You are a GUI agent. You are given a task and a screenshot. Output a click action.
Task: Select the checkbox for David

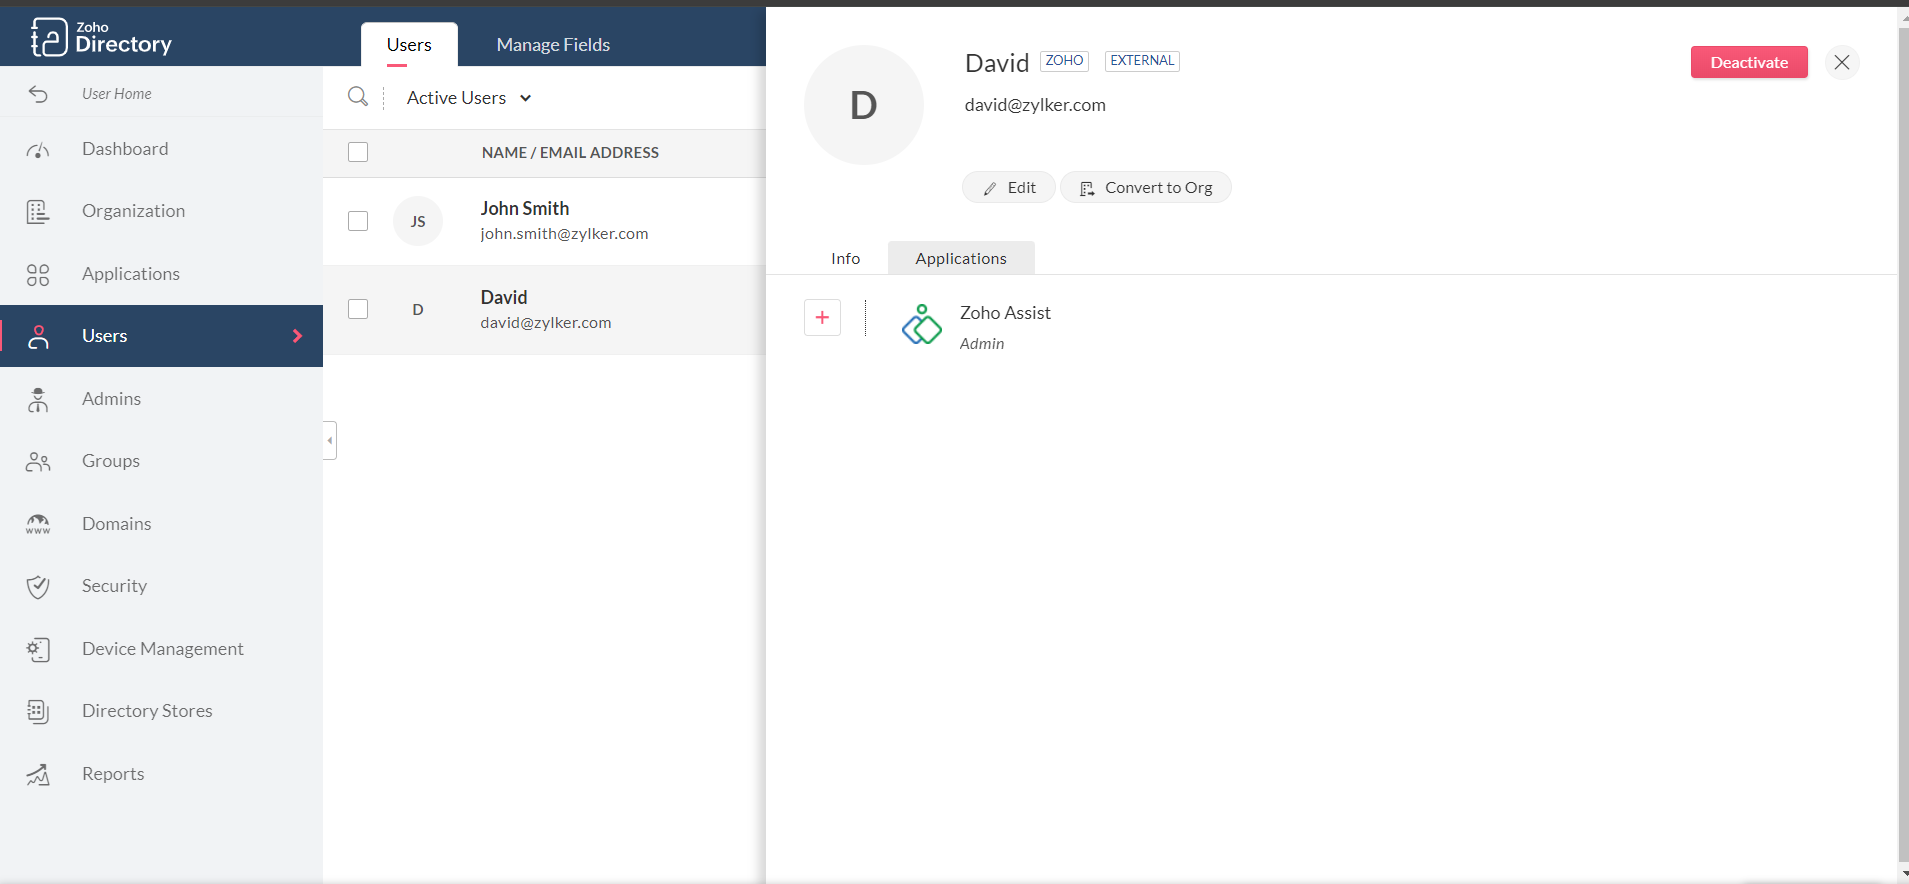tap(358, 309)
